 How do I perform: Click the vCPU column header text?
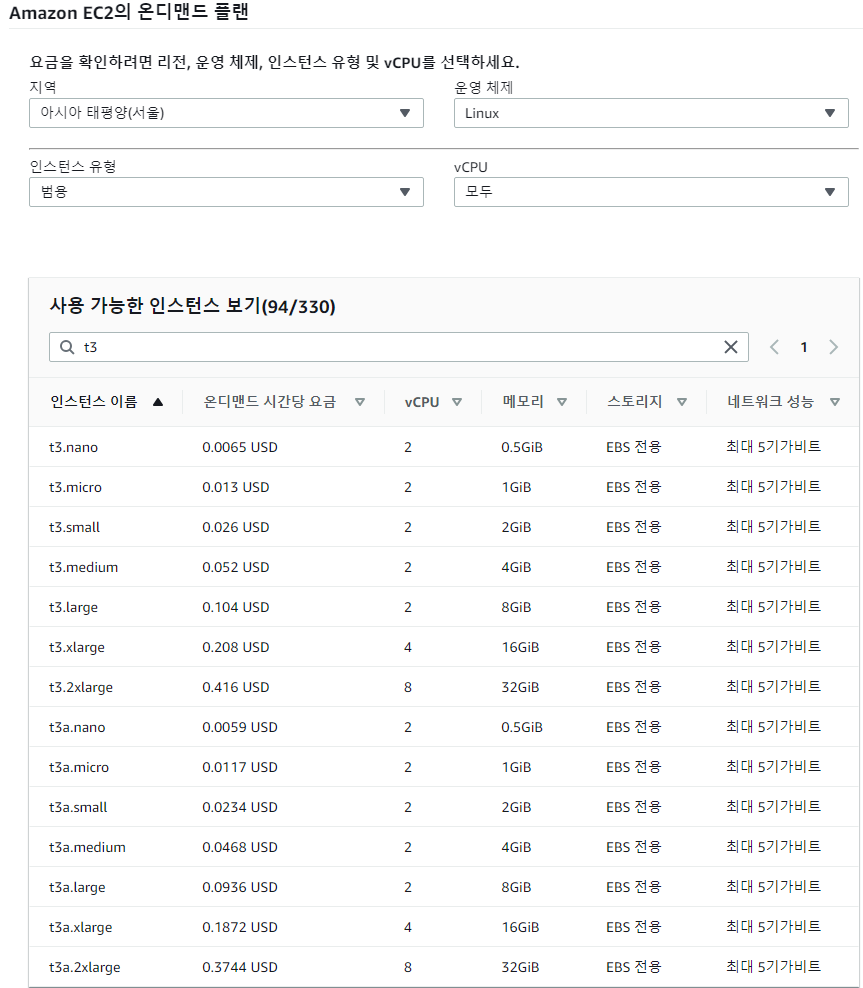[422, 402]
